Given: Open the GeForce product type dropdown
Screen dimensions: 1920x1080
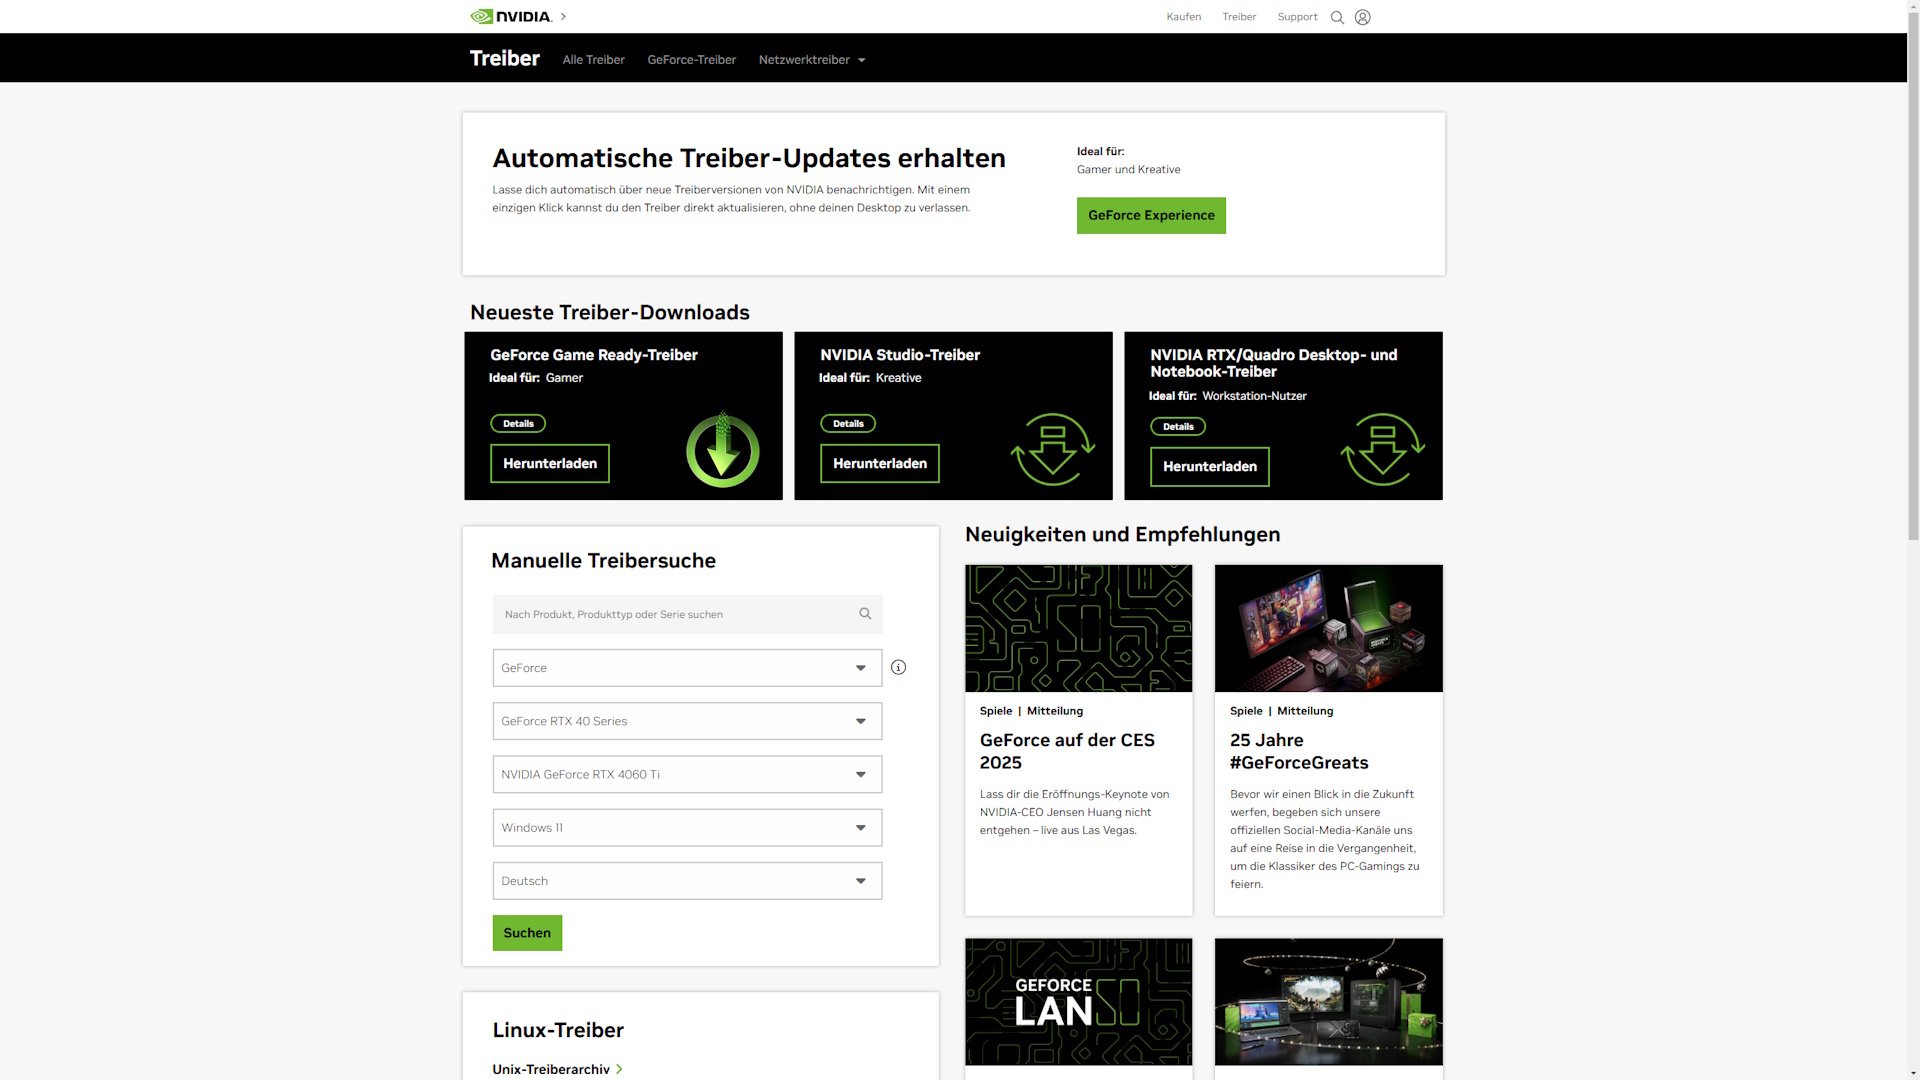Looking at the screenshot, I should [x=687, y=667].
